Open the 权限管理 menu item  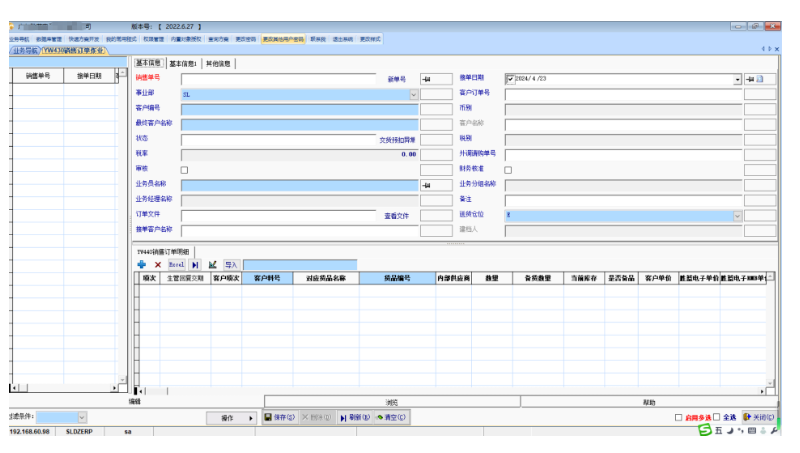(154, 39)
